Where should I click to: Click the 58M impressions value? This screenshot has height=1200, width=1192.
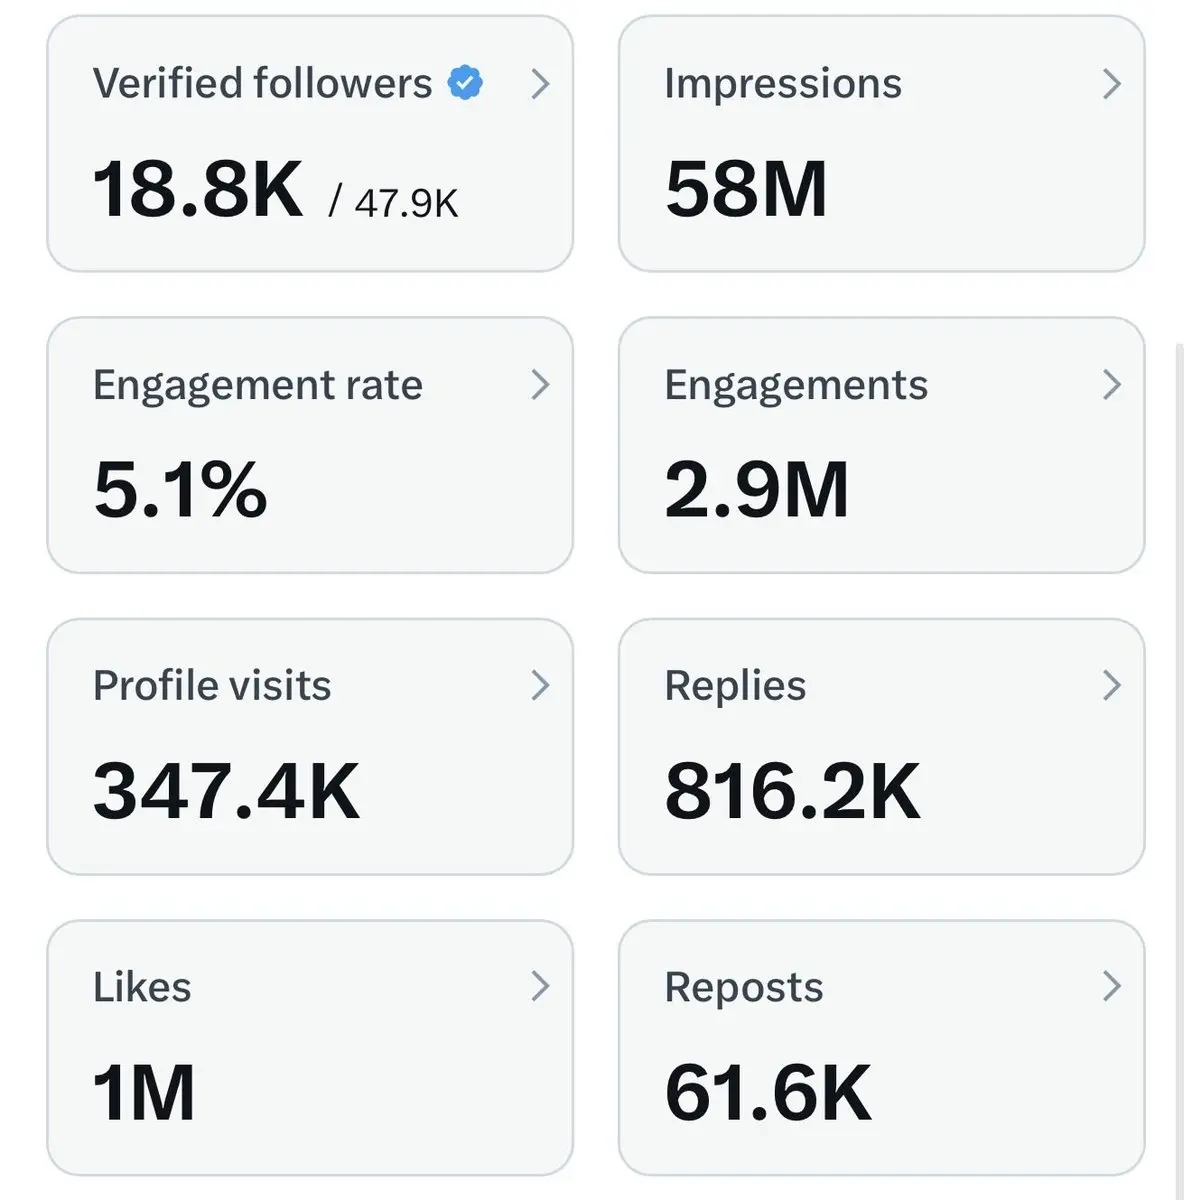point(746,190)
